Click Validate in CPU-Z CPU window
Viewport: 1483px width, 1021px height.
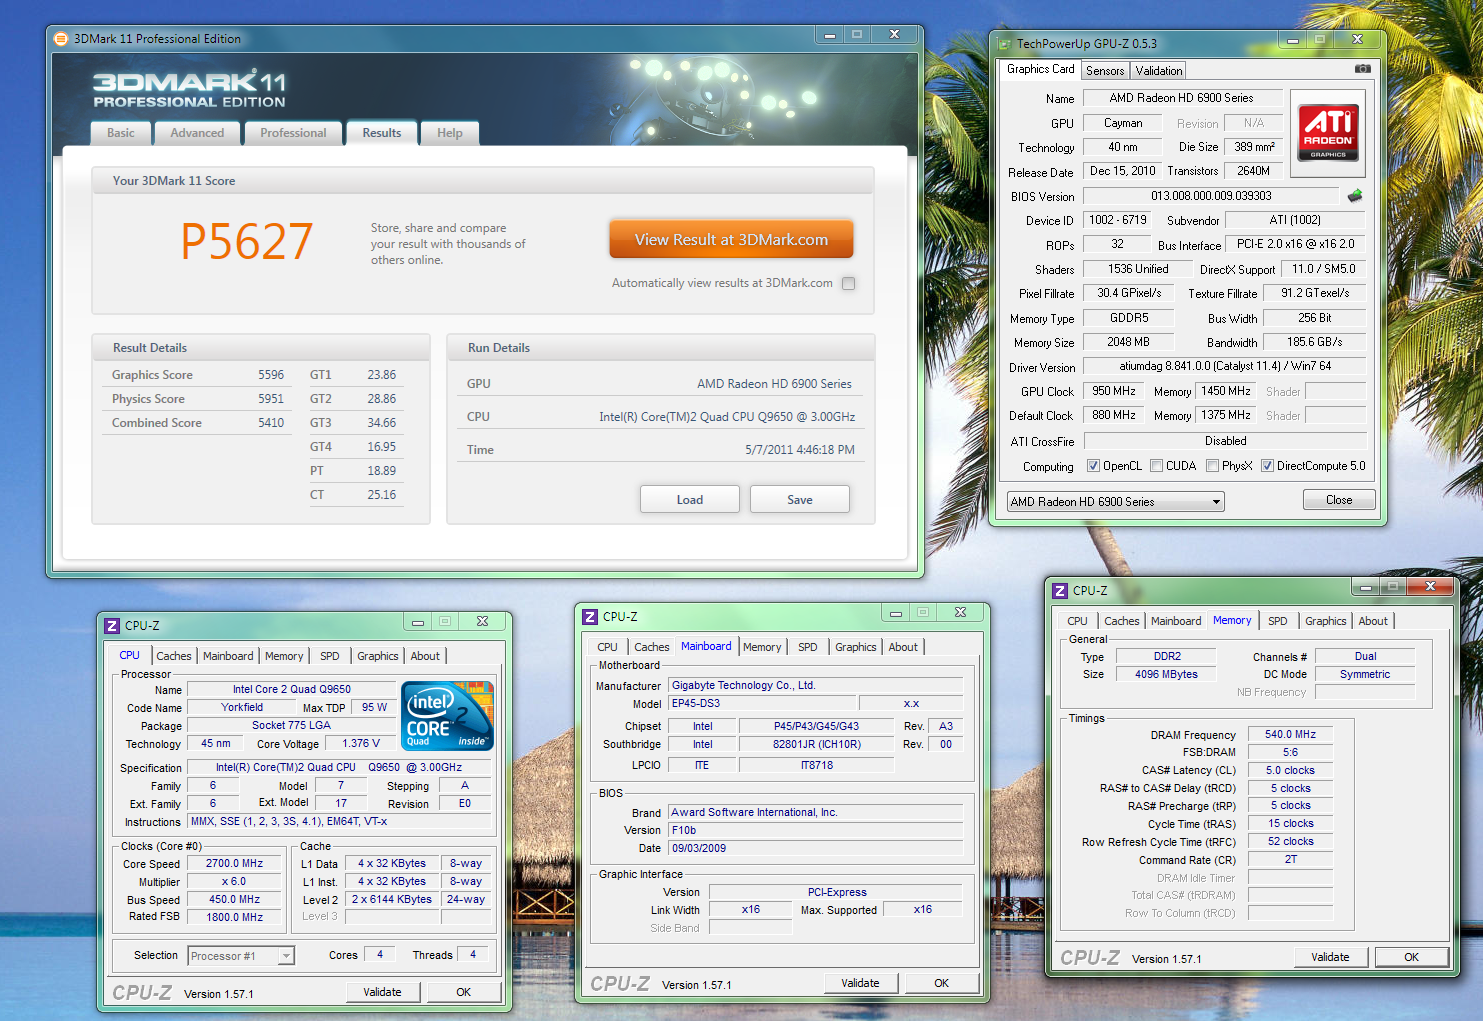(x=382, y=992)
